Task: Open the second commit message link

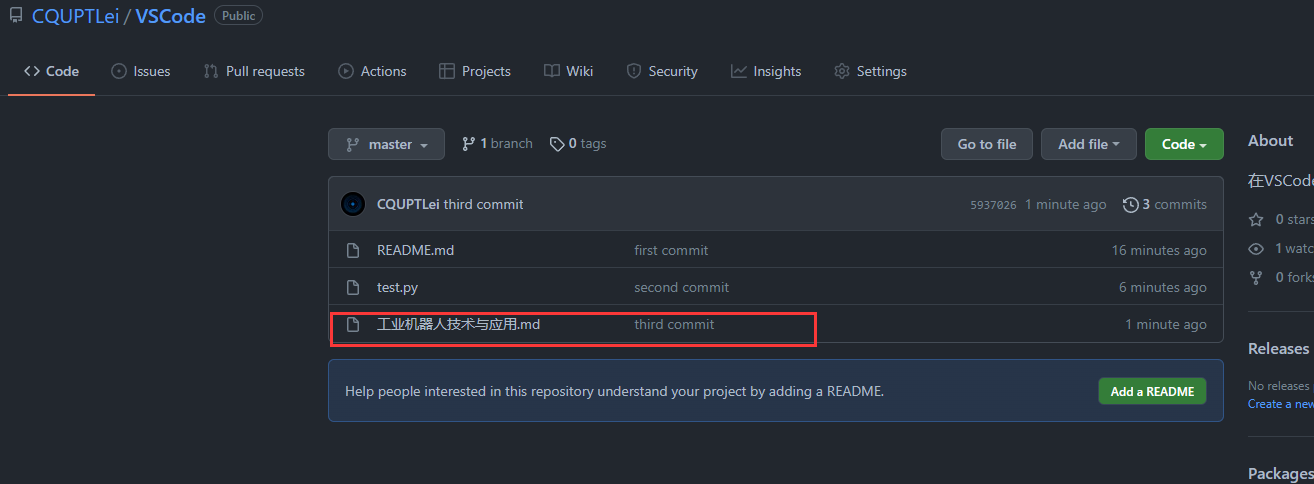Action: point(681,287)
